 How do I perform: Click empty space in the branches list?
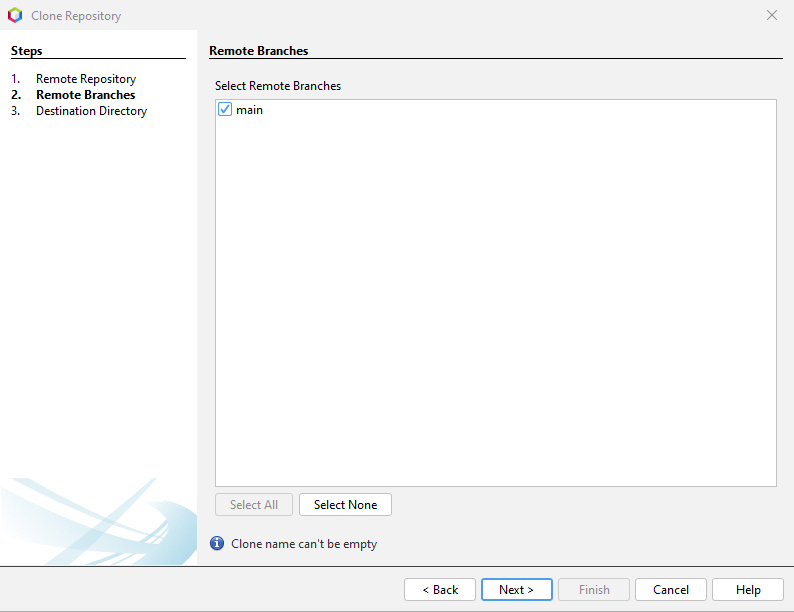(x=495, y=300)
